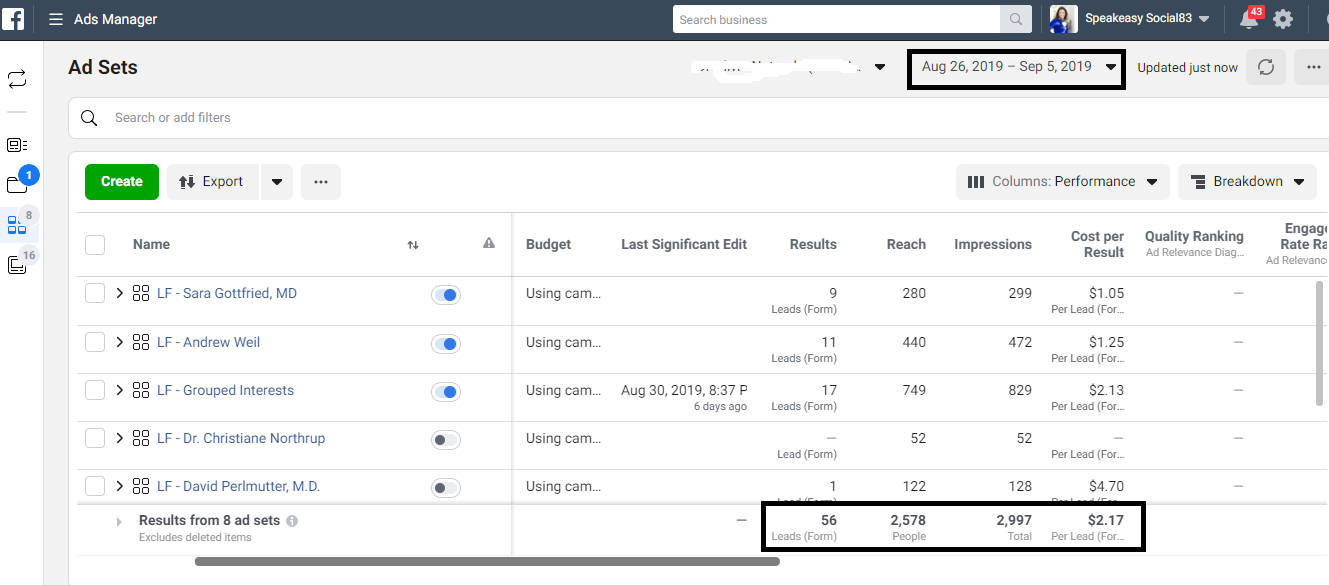Sort by the Cost per Result column header
The width and height of the screenshot is (1329, 585).
[x=1097, y=244]
